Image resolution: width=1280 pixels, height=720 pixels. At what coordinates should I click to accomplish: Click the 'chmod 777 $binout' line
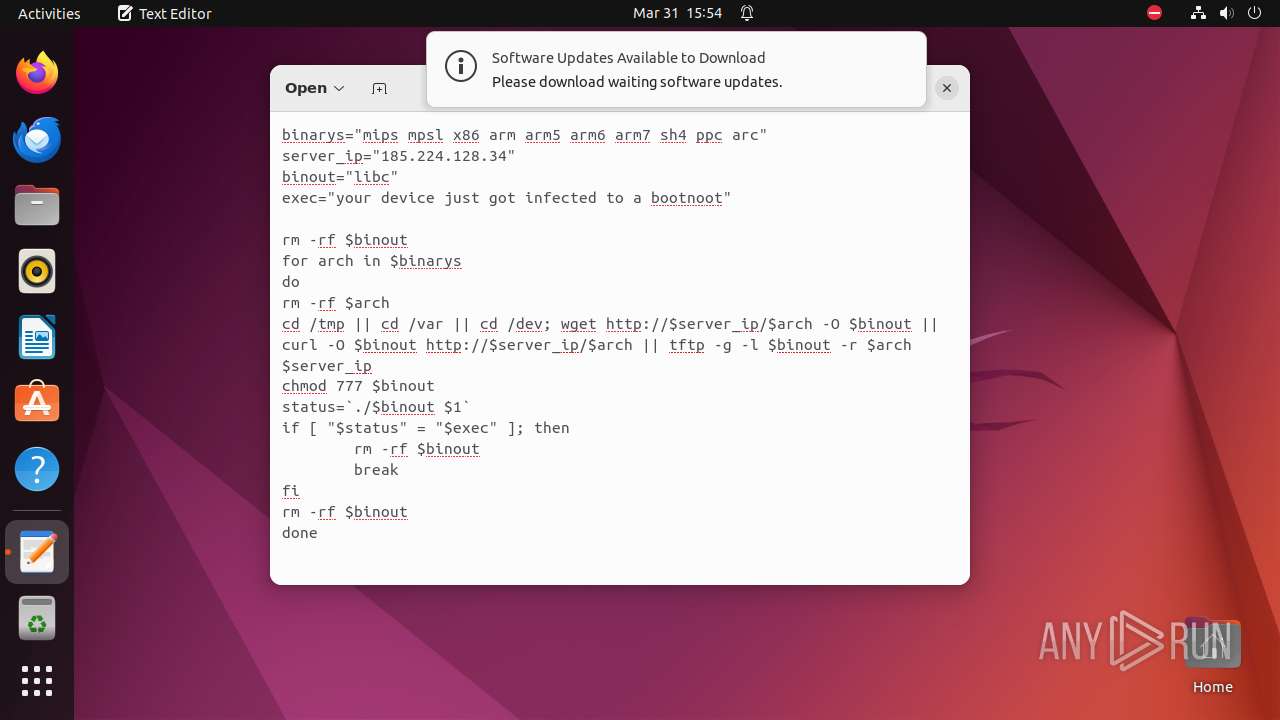pos(358,386)
